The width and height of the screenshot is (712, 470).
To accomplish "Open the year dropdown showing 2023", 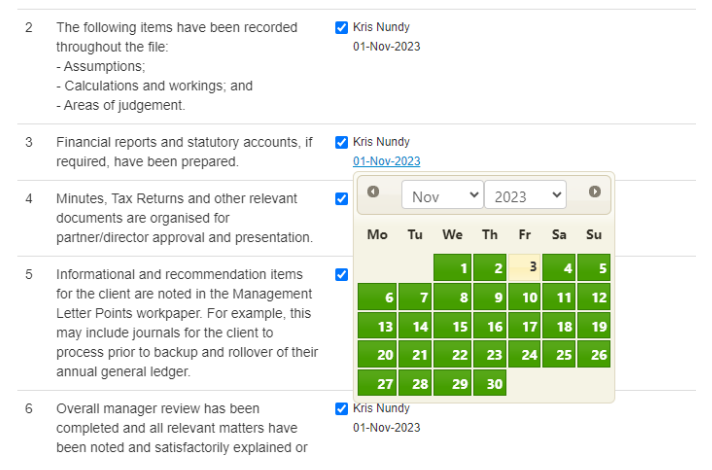I will 524,196.
